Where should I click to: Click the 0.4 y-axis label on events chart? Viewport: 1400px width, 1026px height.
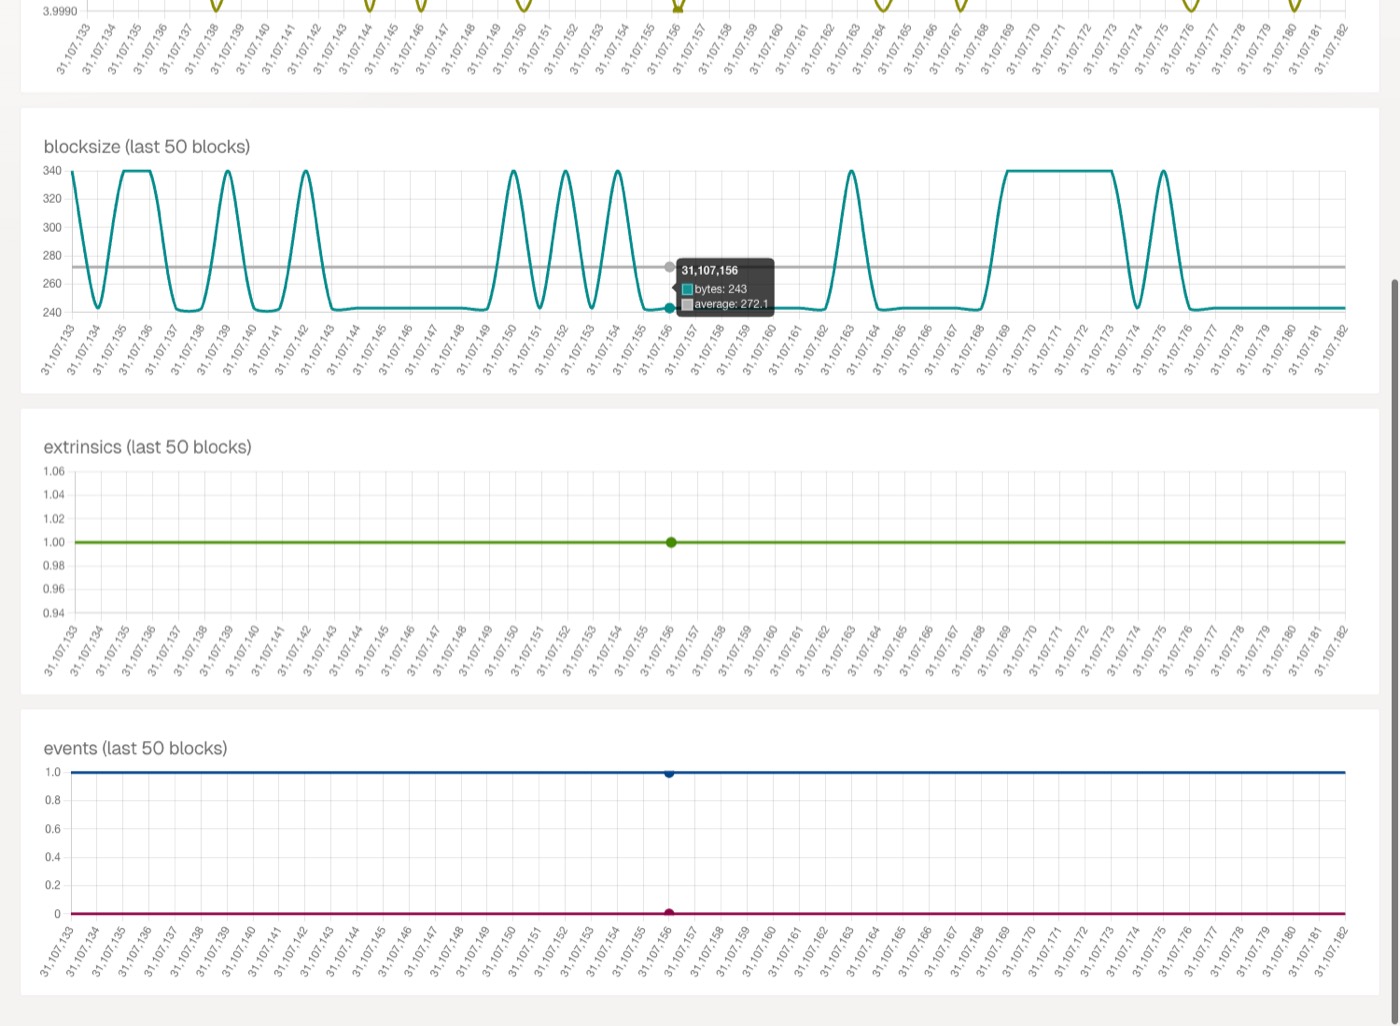click(52, 857)
